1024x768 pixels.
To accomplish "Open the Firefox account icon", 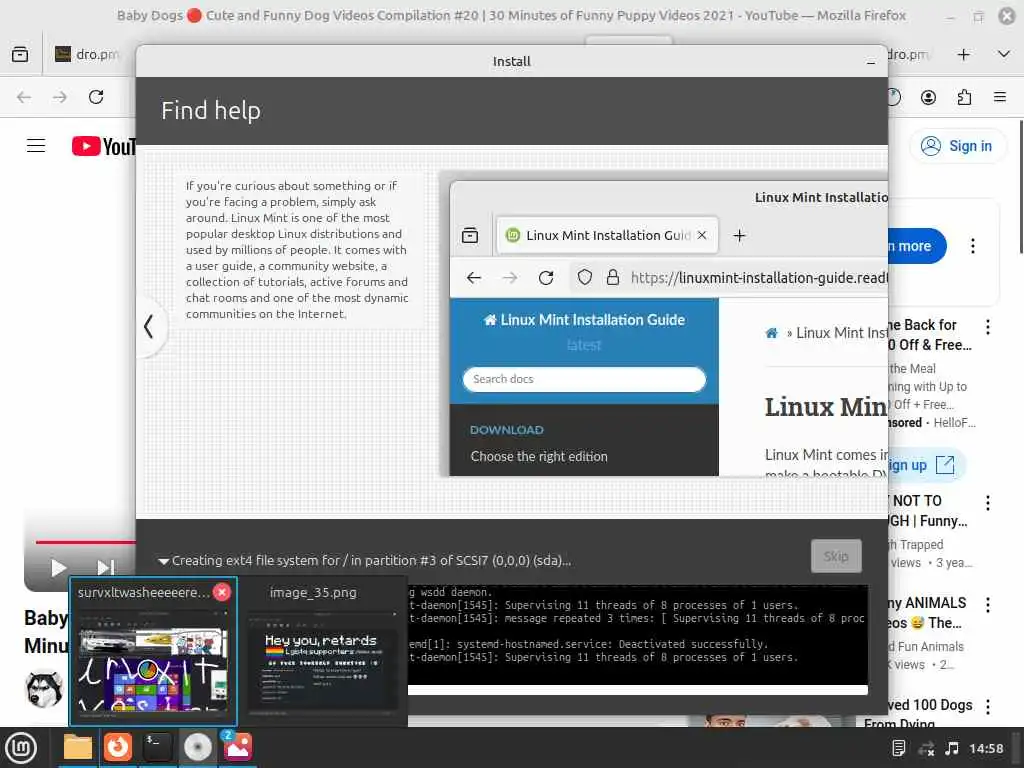I will tap(928, 97).
